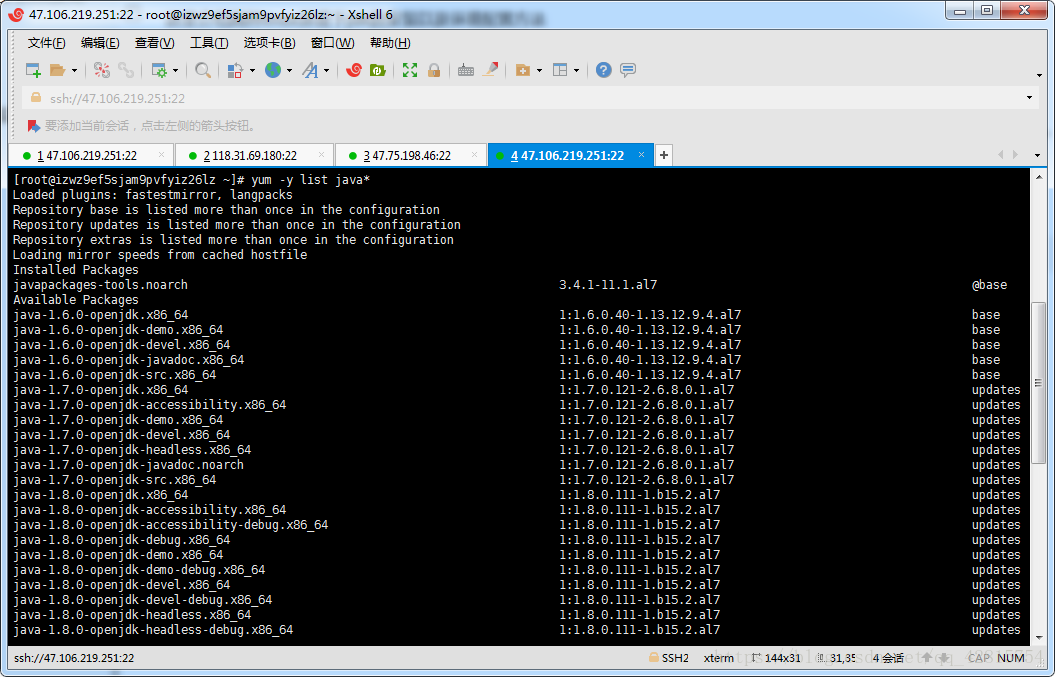Expand the Properties dropdown arrow
The width and height of the screenshot is (1055, 677).
tap(176, 71)
